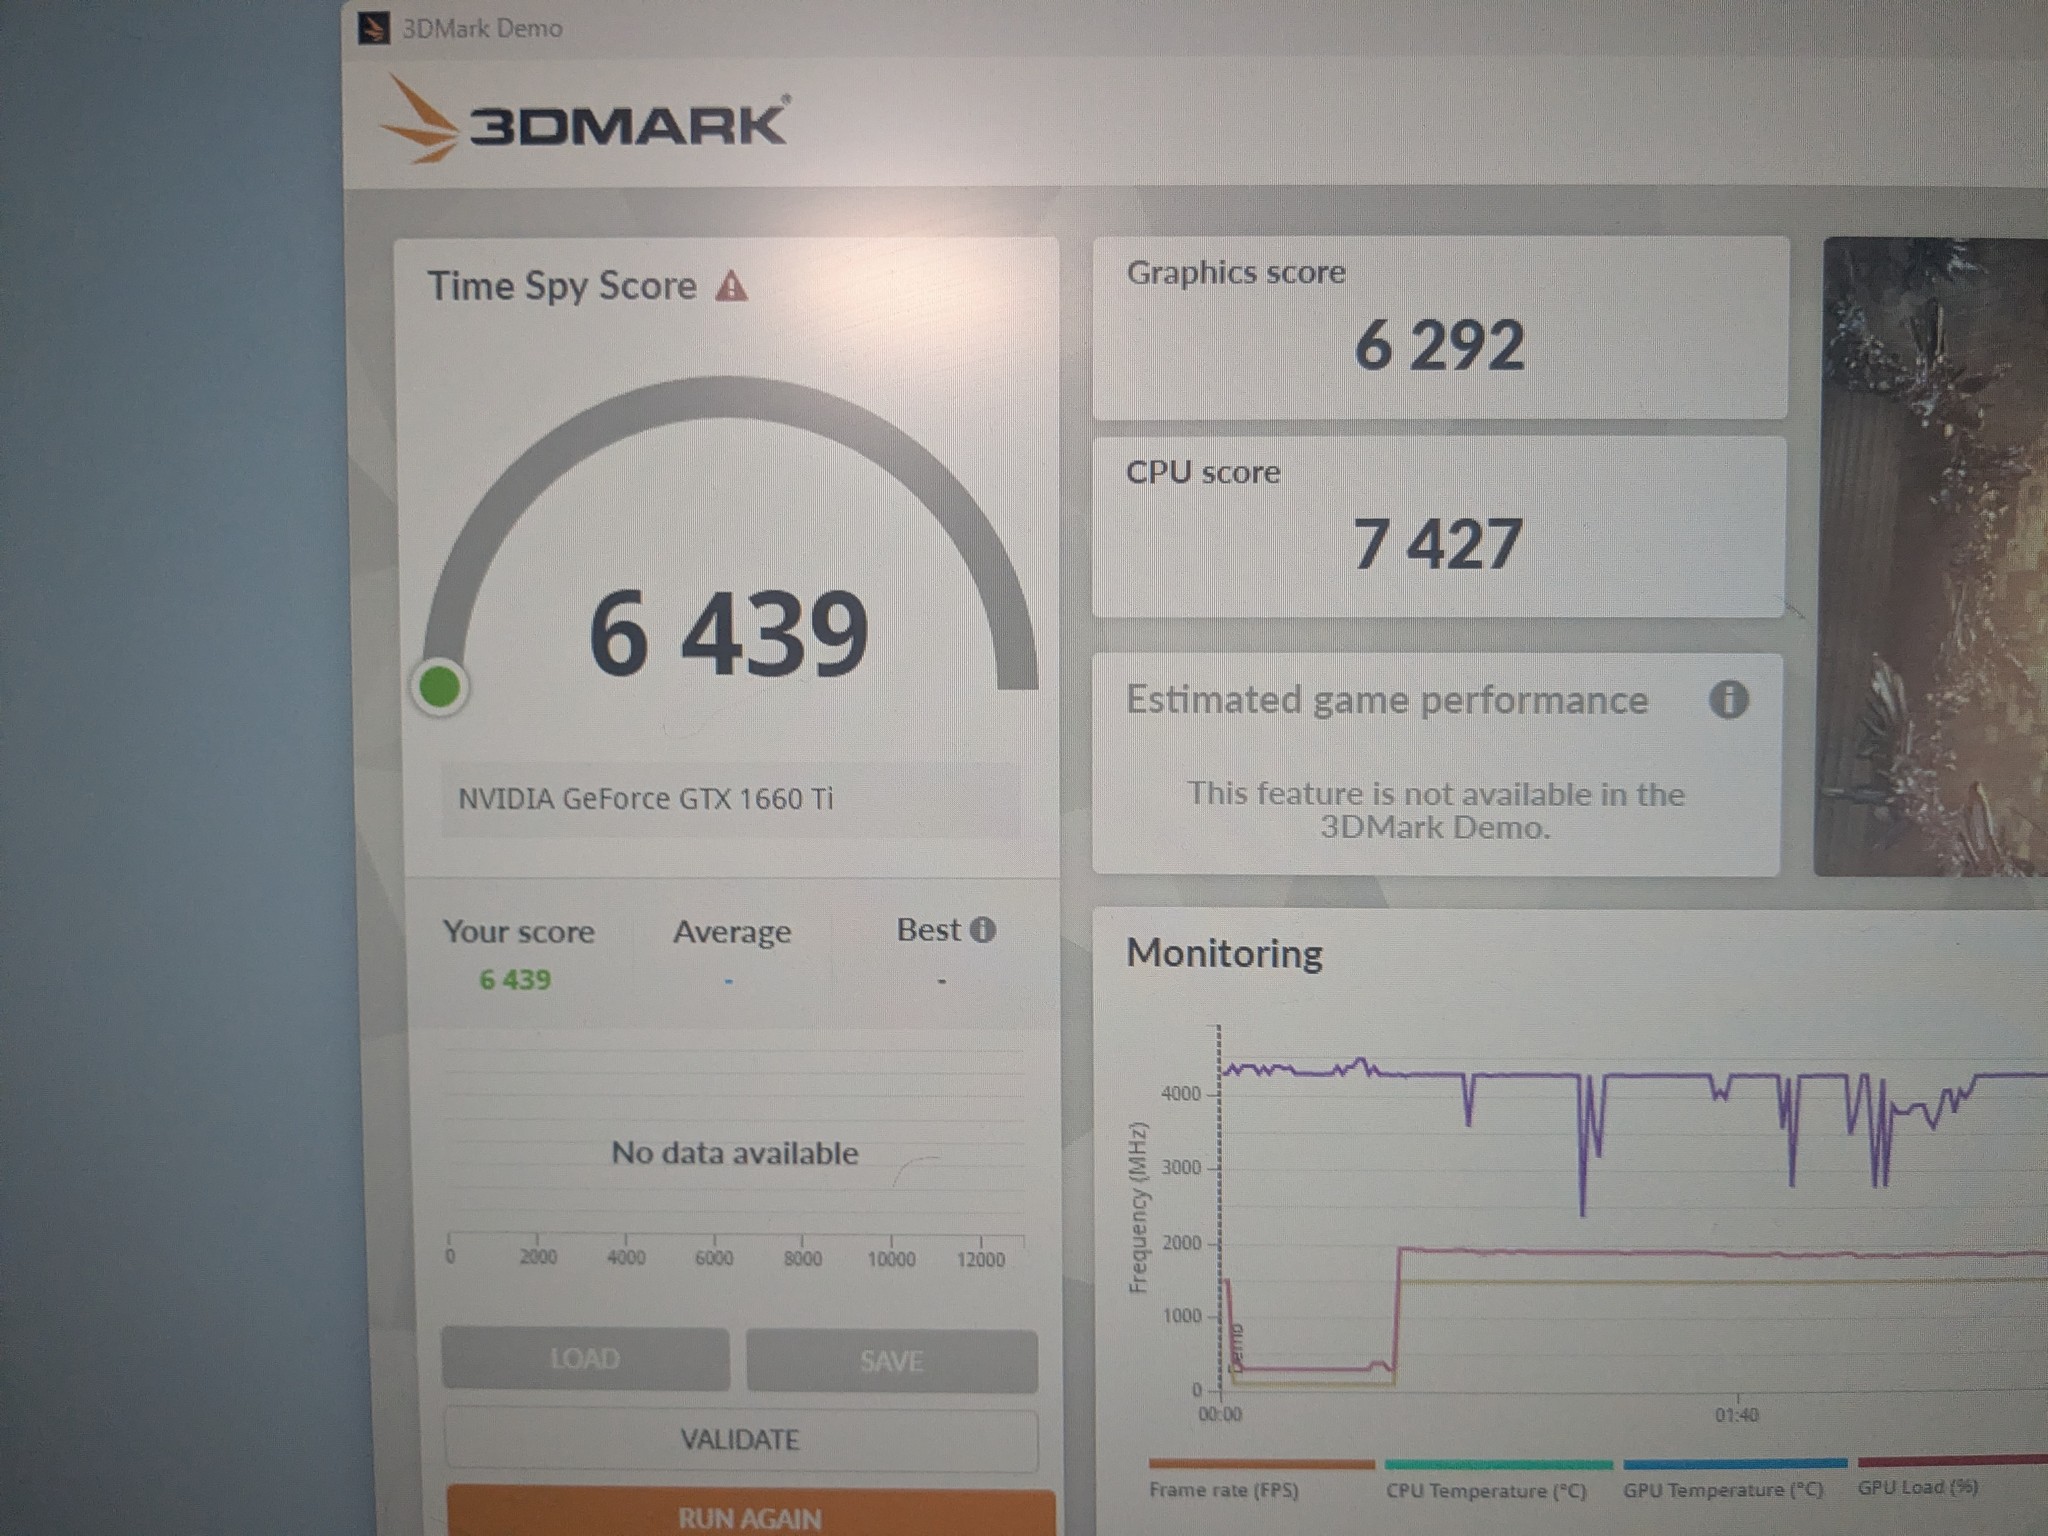Click the NVIDIA GeForce GTX 1660 Ti label
The width and height of the screenshot is (2048, 1536).
(x=645, y=799)
